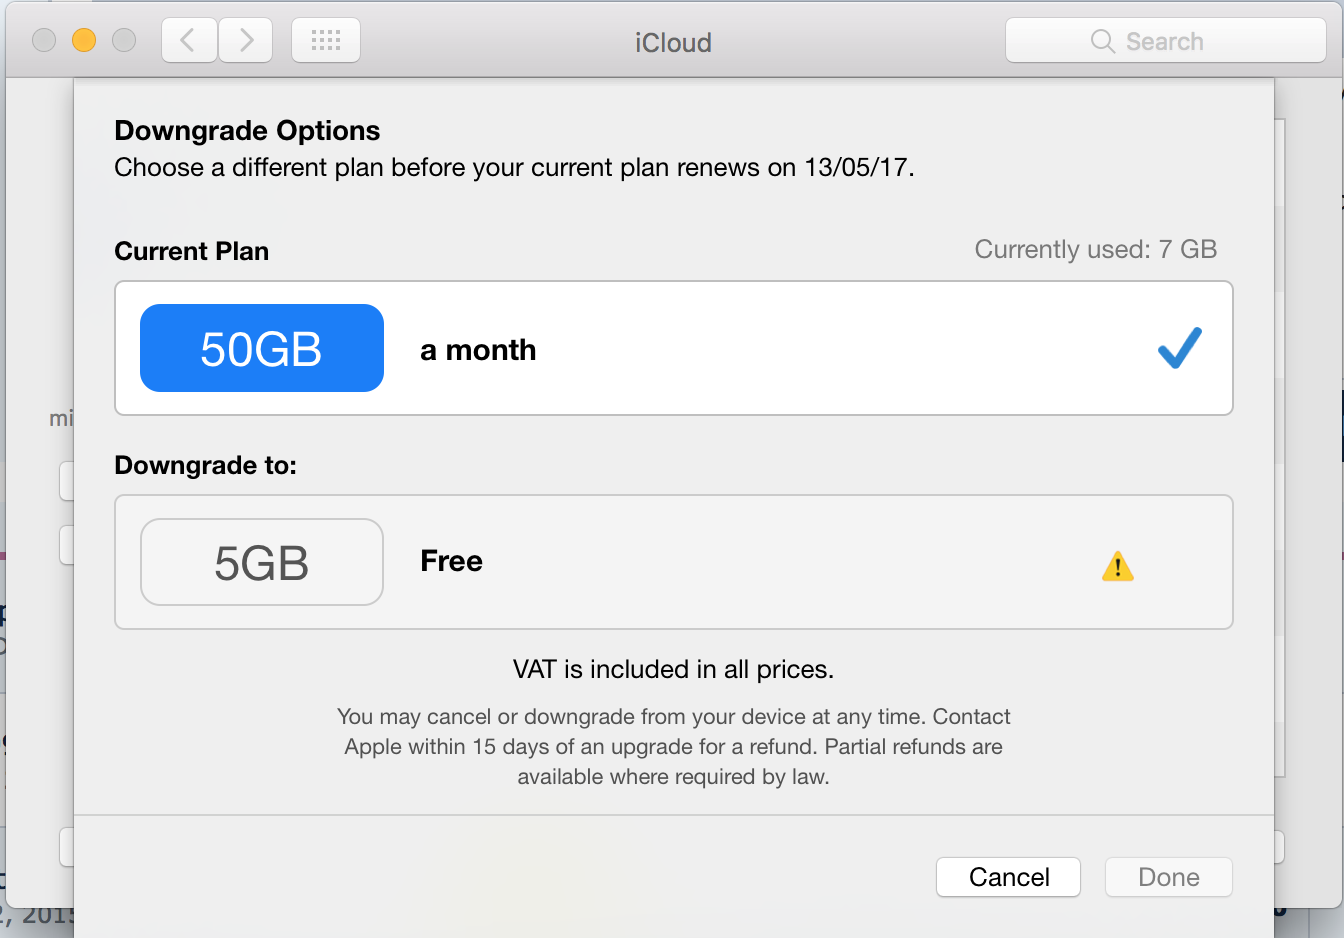Select the 5GB plan badge
This screenshot has height=938, width=1344.
(x=262, y=562)
